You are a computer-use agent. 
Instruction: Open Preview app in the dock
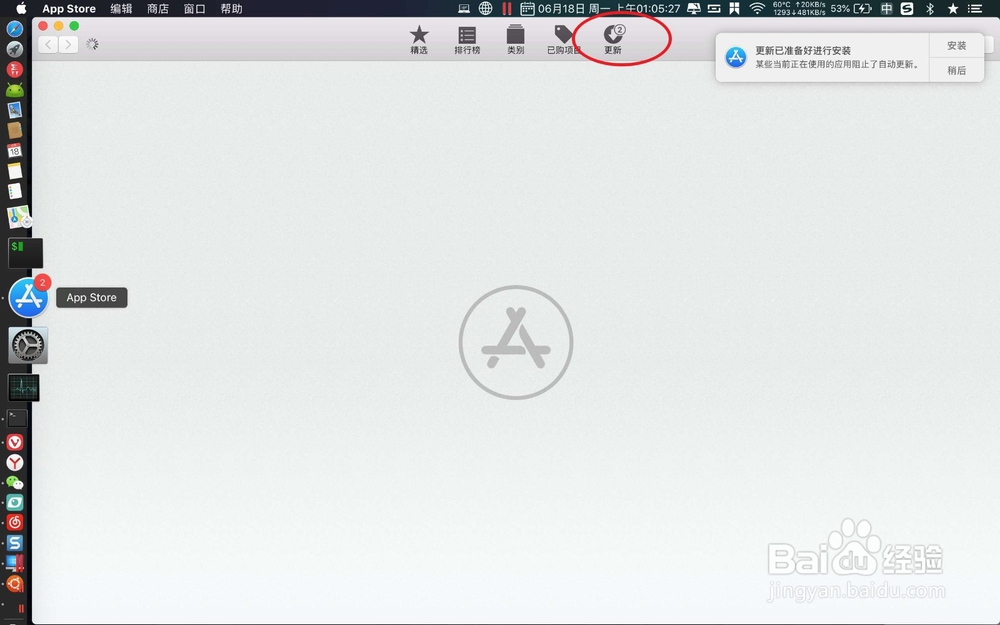click(15, 110)
